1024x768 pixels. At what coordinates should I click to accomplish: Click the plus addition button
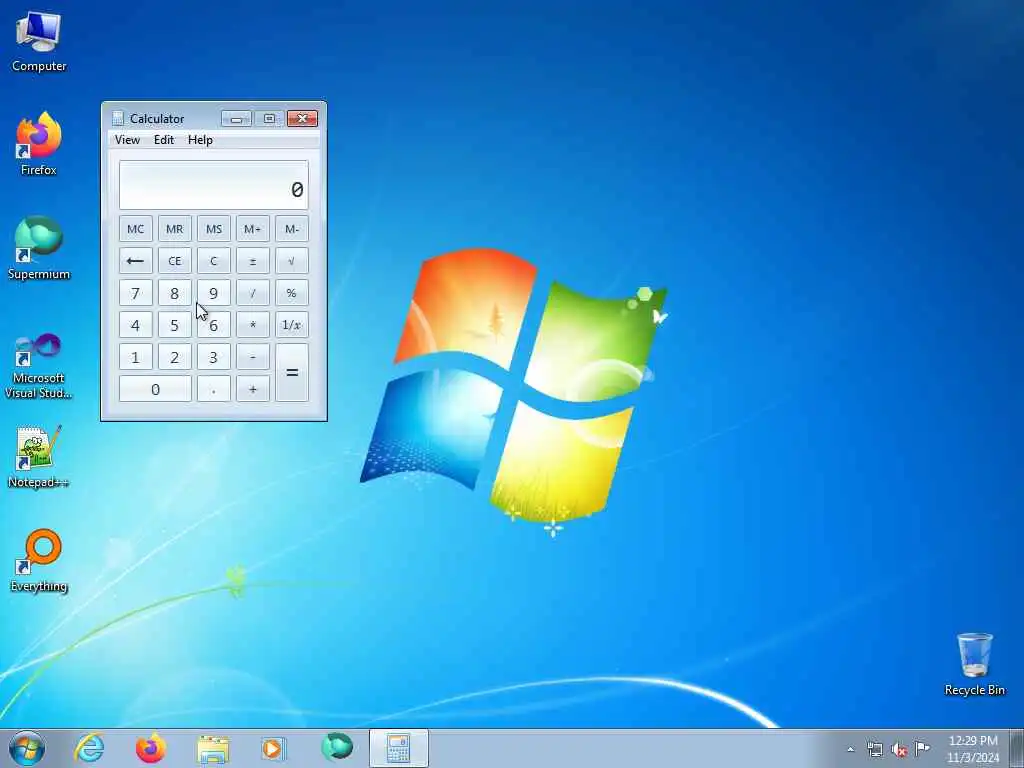pyautogui.click(x=253, y=389)
